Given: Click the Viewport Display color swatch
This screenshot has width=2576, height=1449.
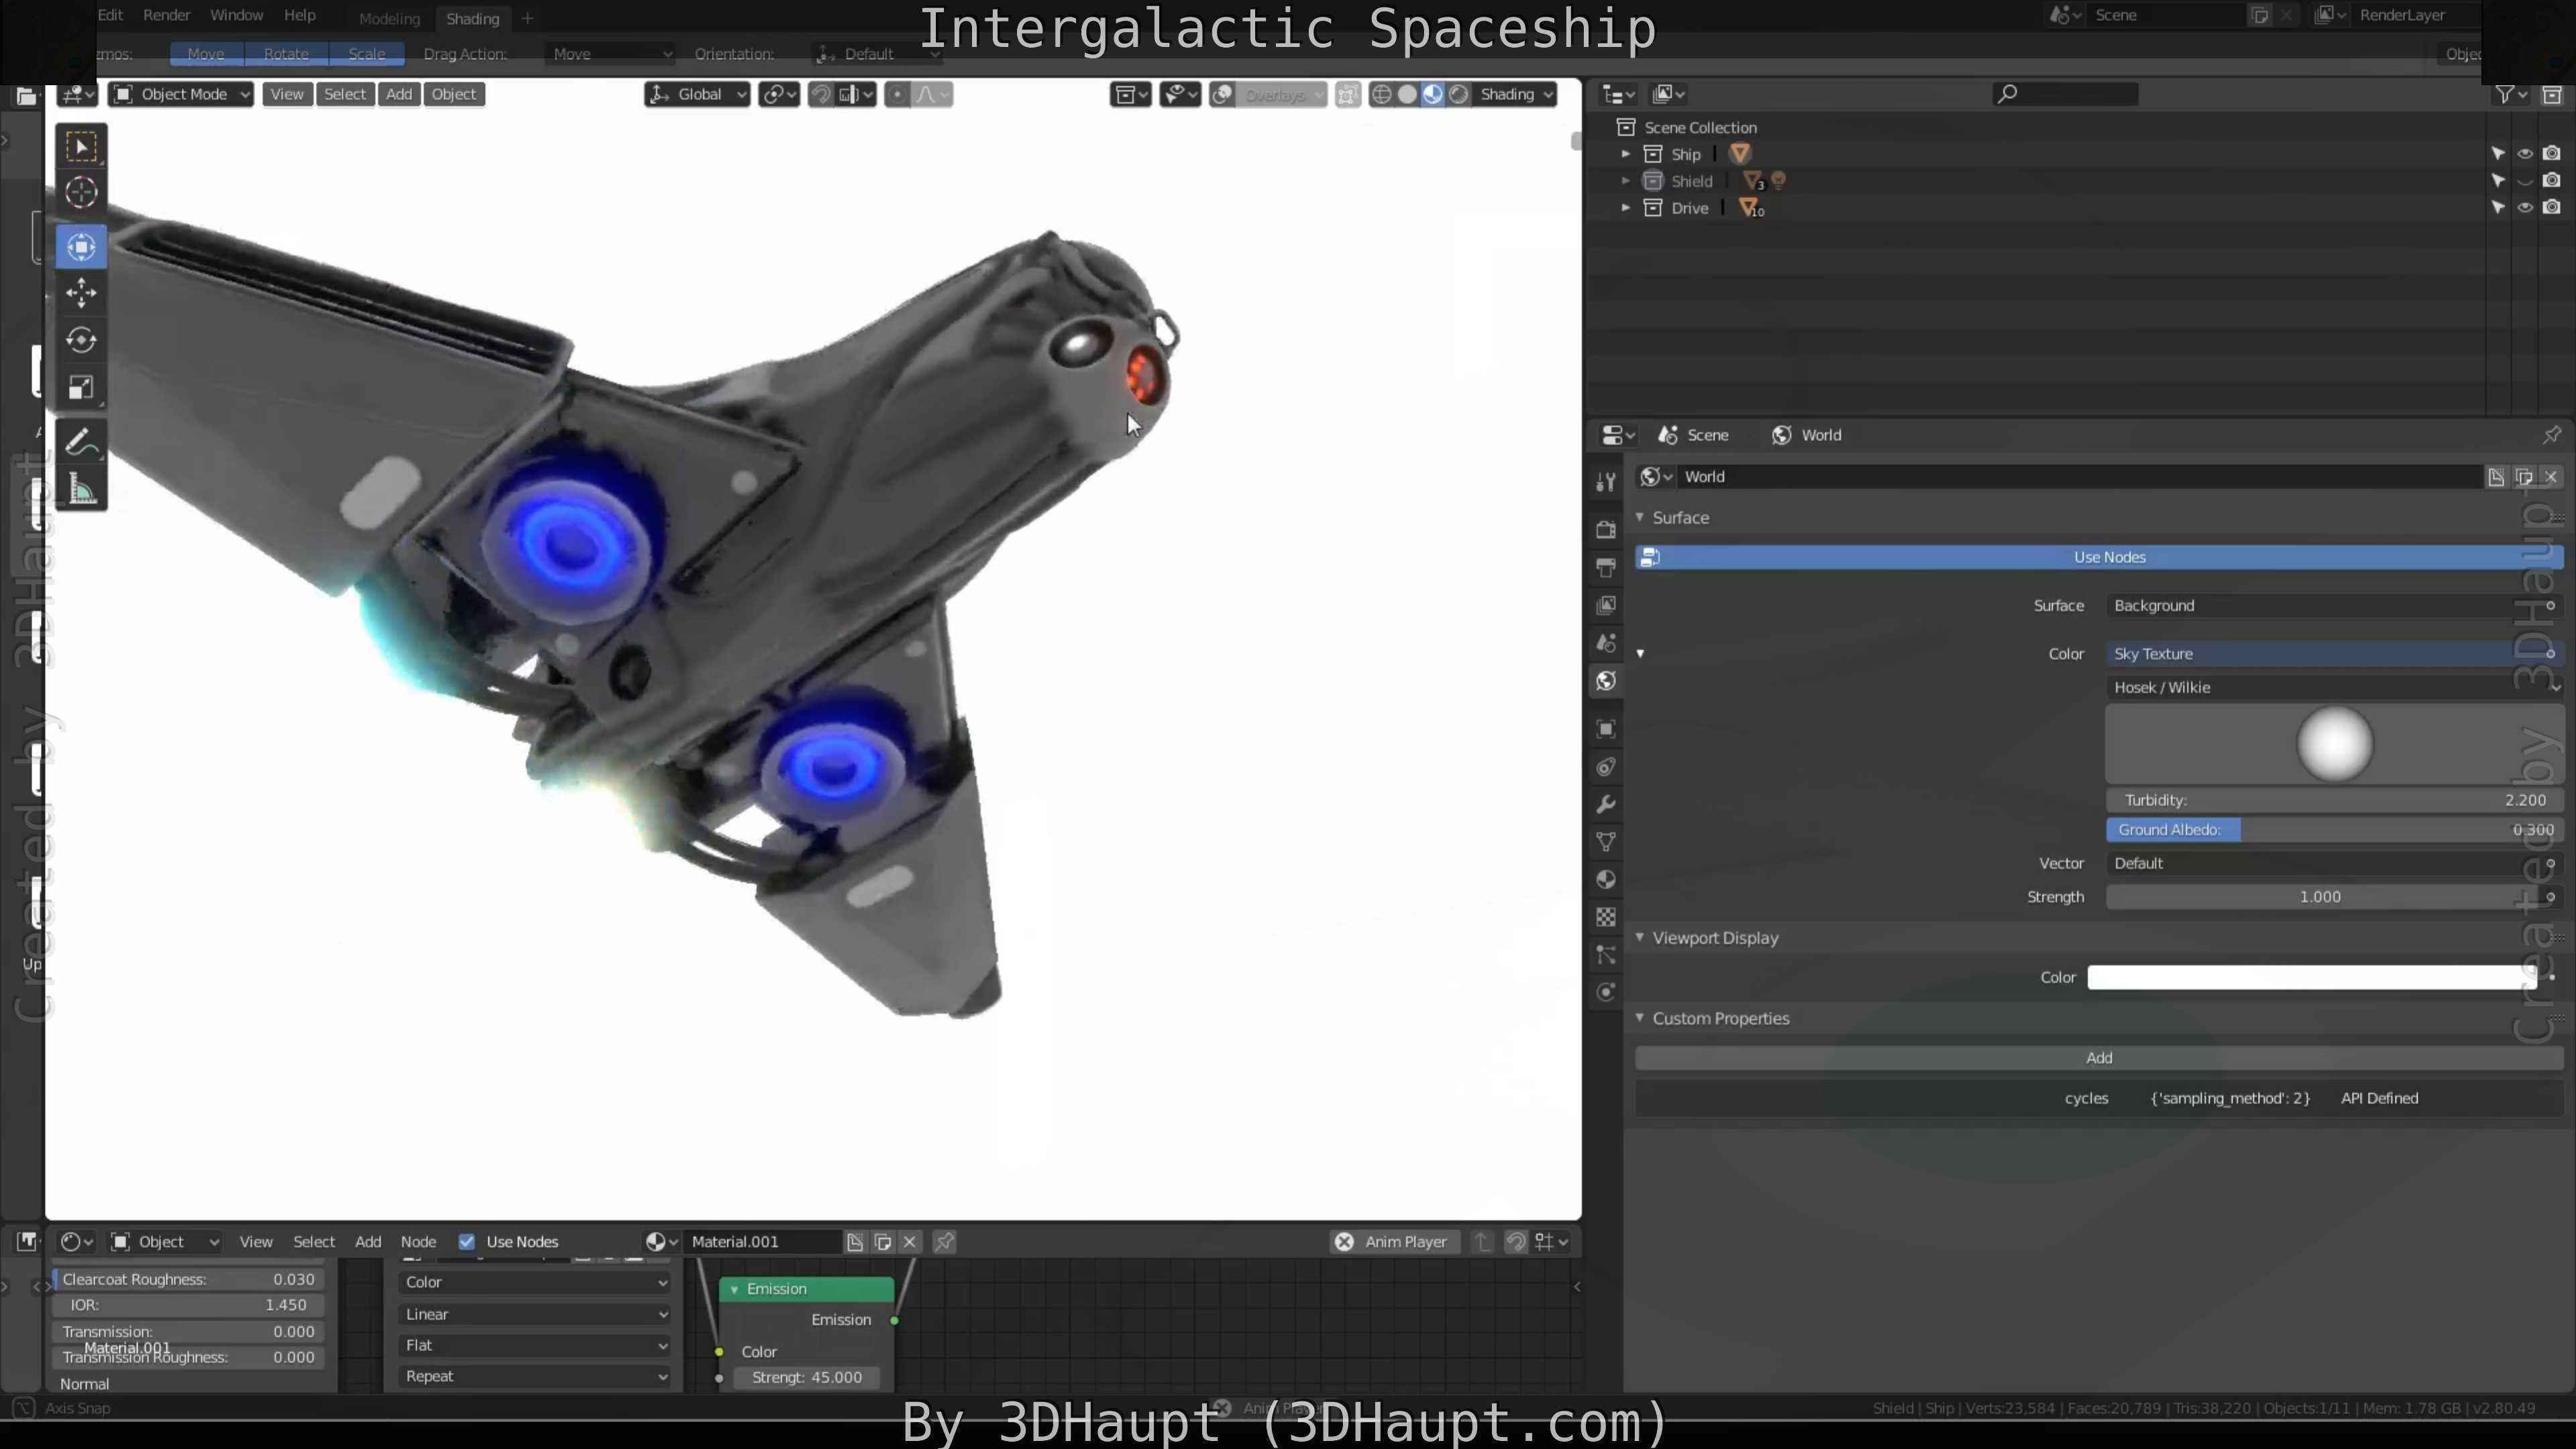Looking at the screenshot, I should coord(2310,977).
